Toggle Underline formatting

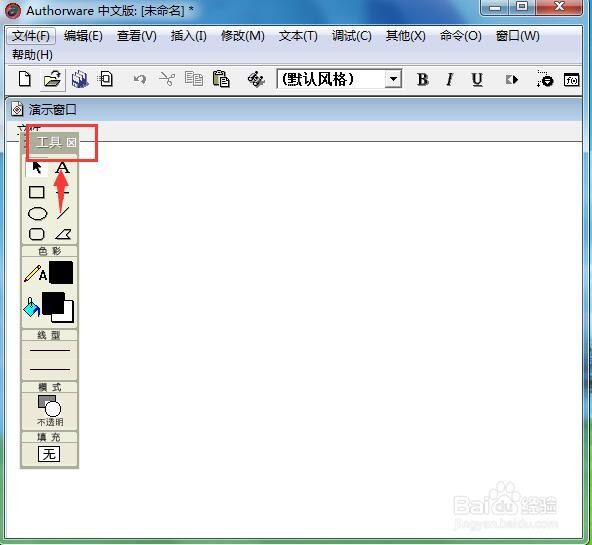(477, 80)
